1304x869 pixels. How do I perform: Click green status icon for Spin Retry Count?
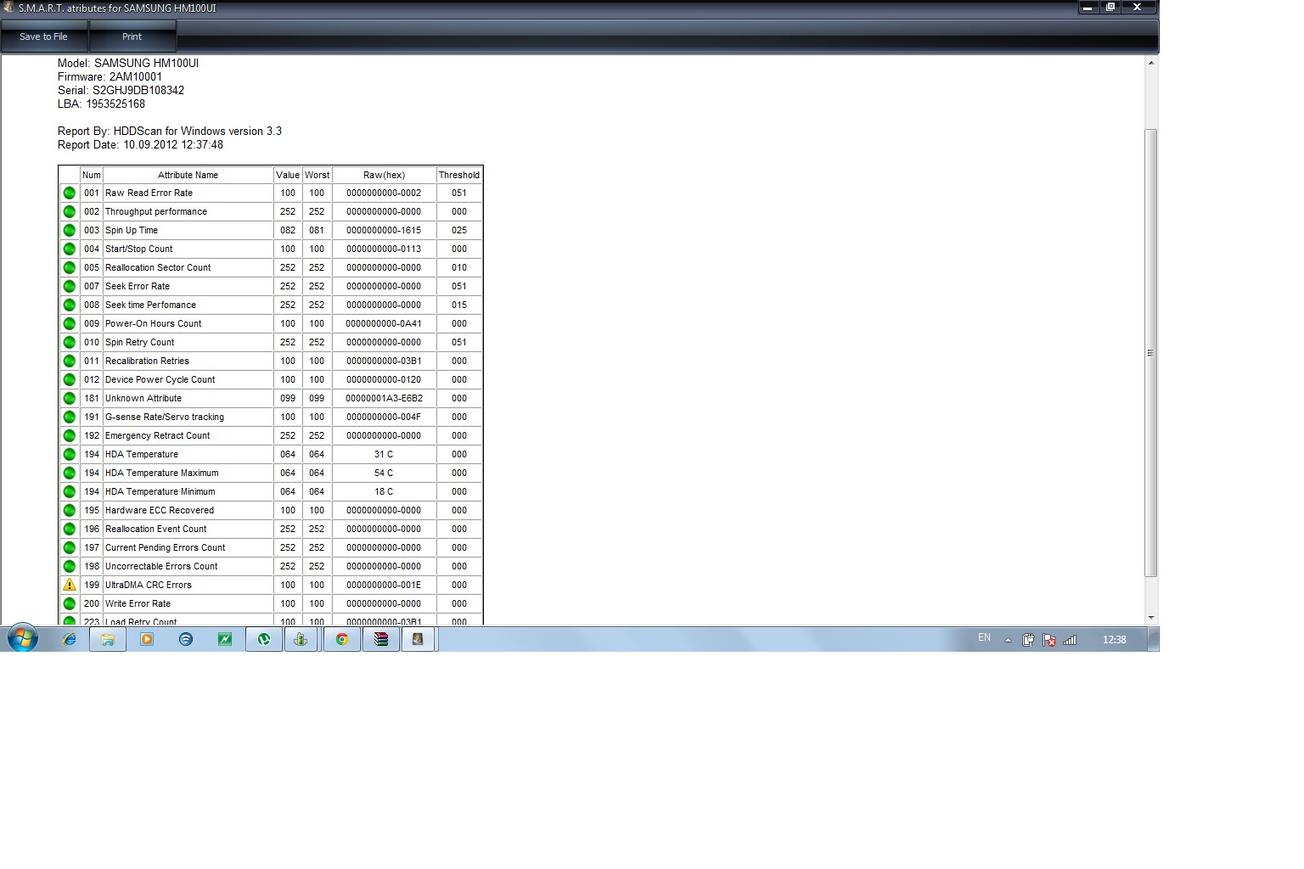pos(69,342)
